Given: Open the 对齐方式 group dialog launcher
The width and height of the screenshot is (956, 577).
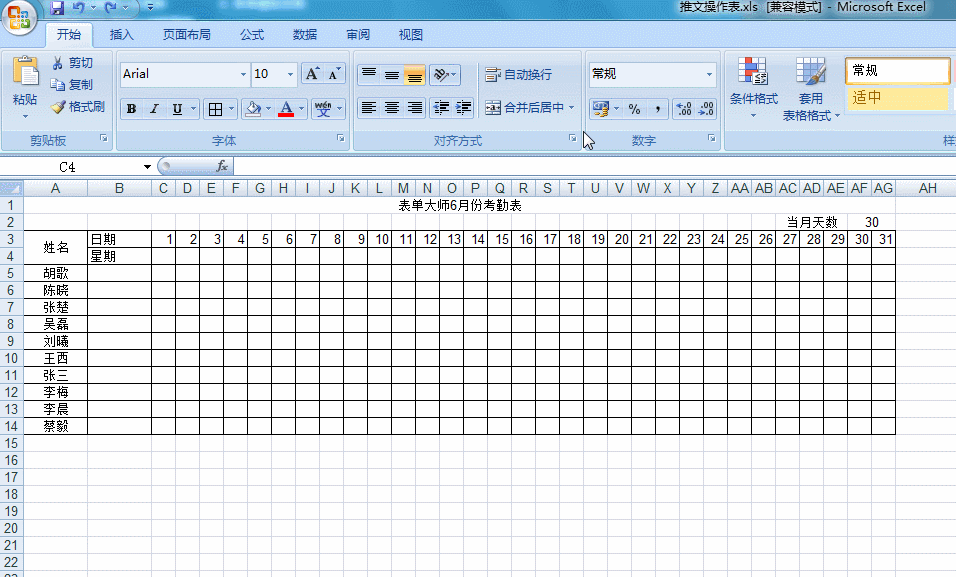Looking at the screenshot, I should click(x=573, y=138).
